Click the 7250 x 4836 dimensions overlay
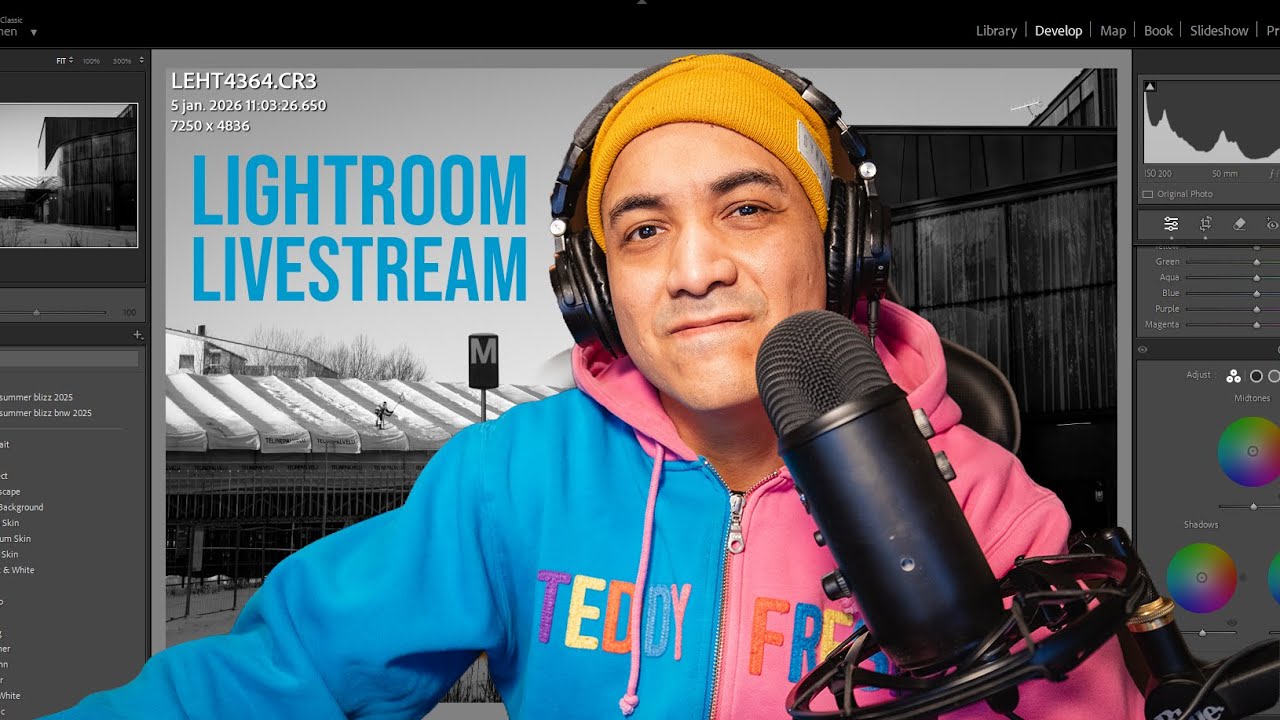The width and height of the screenshot is (1280, 720). 210,126
